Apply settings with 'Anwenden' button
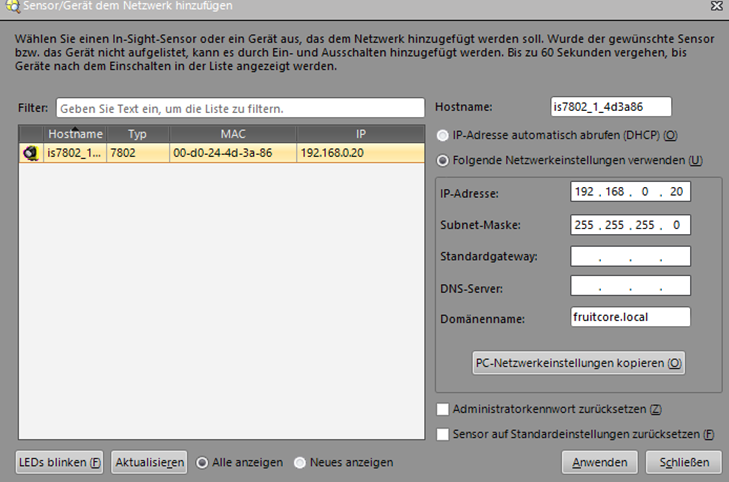 (x=599, y=462)
